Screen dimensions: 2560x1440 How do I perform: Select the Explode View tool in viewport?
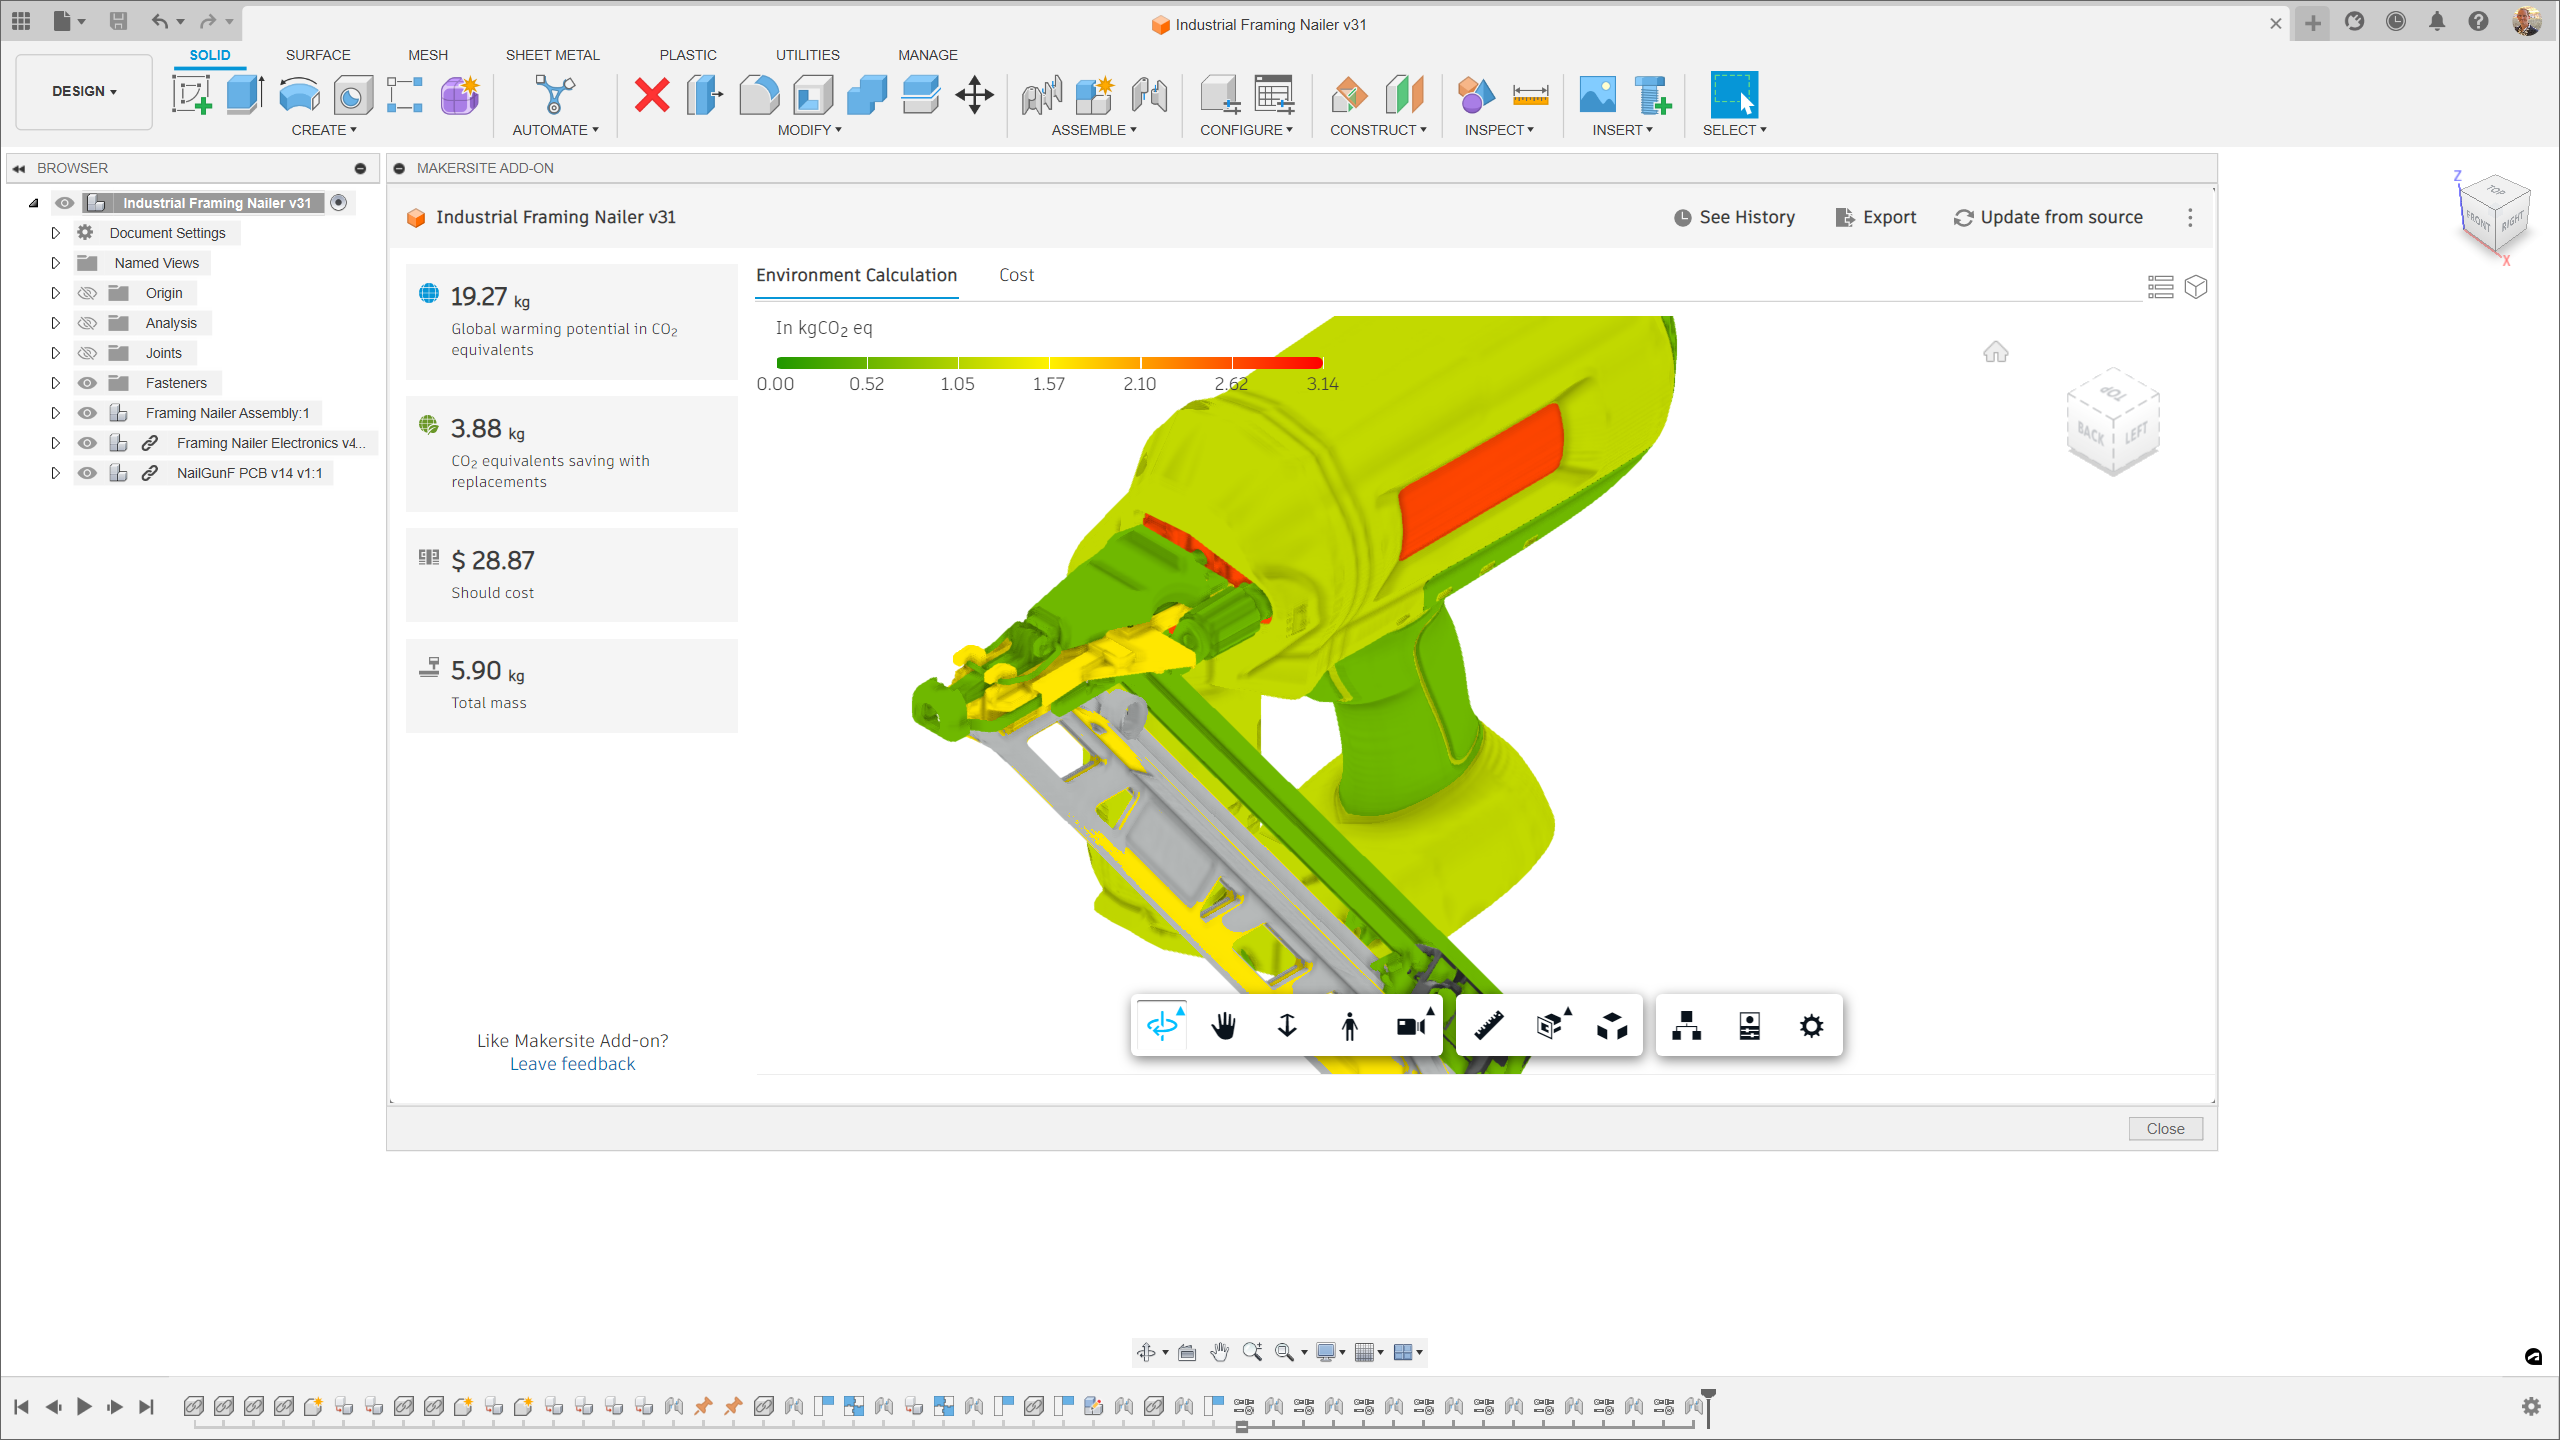[x=1609, y=1025]
